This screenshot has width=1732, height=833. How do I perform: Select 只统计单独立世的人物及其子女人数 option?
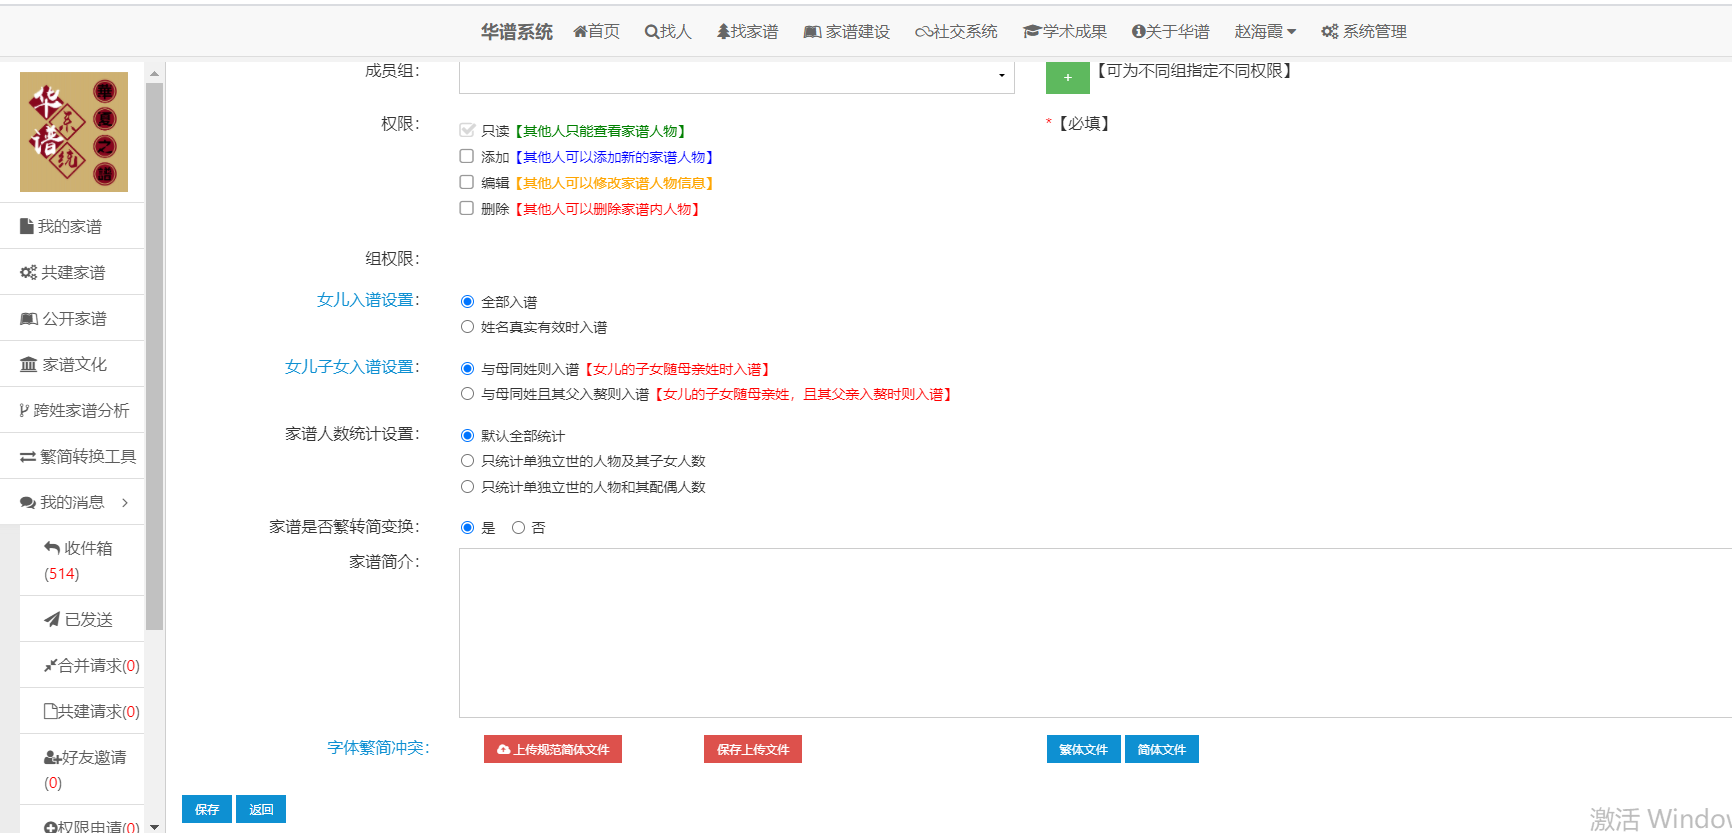(467, 461)
